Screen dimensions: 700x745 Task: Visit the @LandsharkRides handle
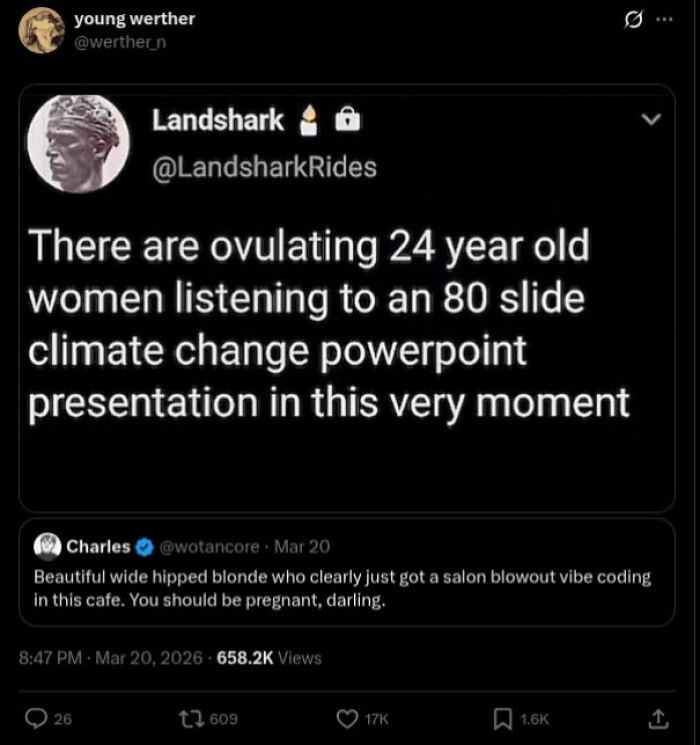coord(265,167)
